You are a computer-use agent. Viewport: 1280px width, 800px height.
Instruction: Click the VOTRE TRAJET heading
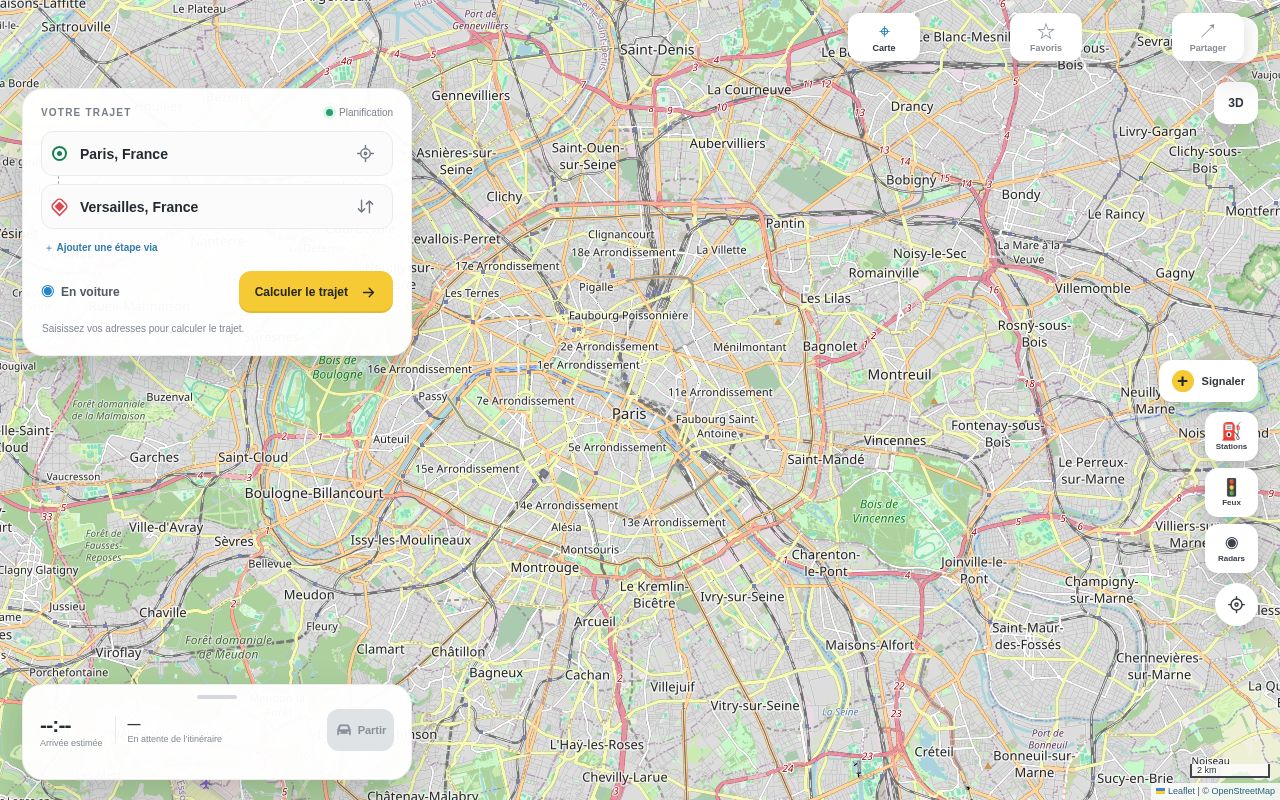pos(86,112)
